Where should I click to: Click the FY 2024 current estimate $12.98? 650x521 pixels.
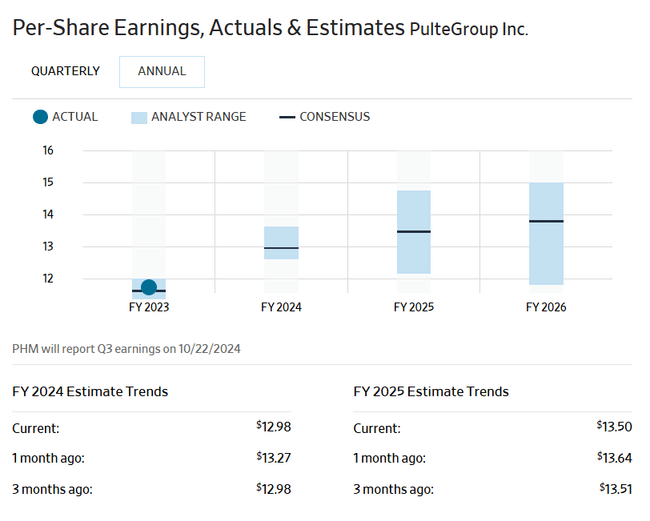pos(273,428)
